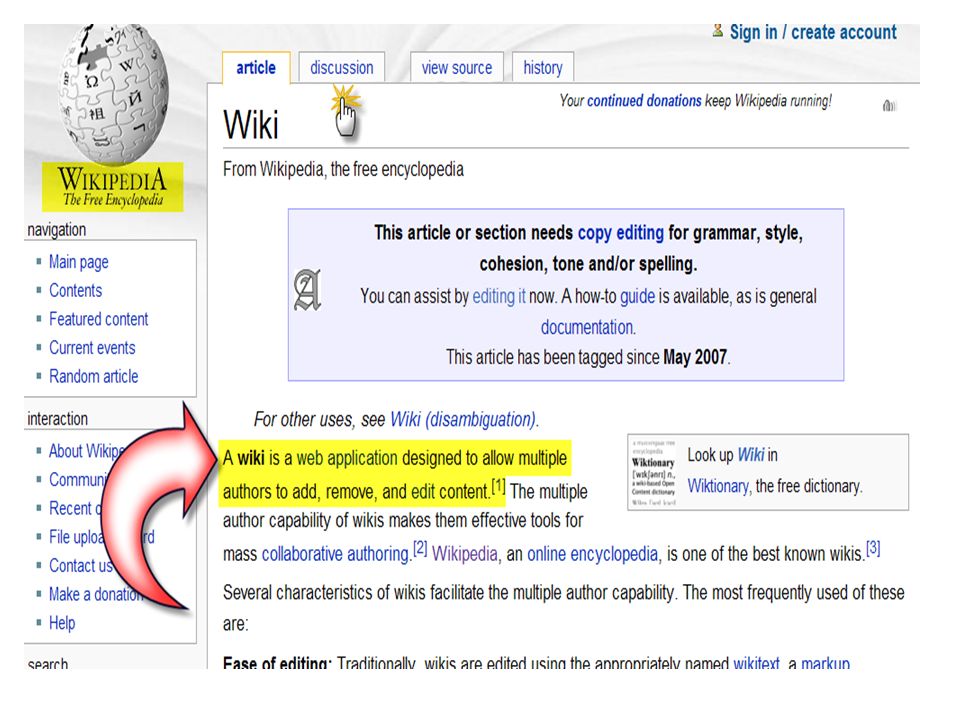Screen dimensions: 960x720
Task: Follow the online encyclopedia link
Action: 593,554
